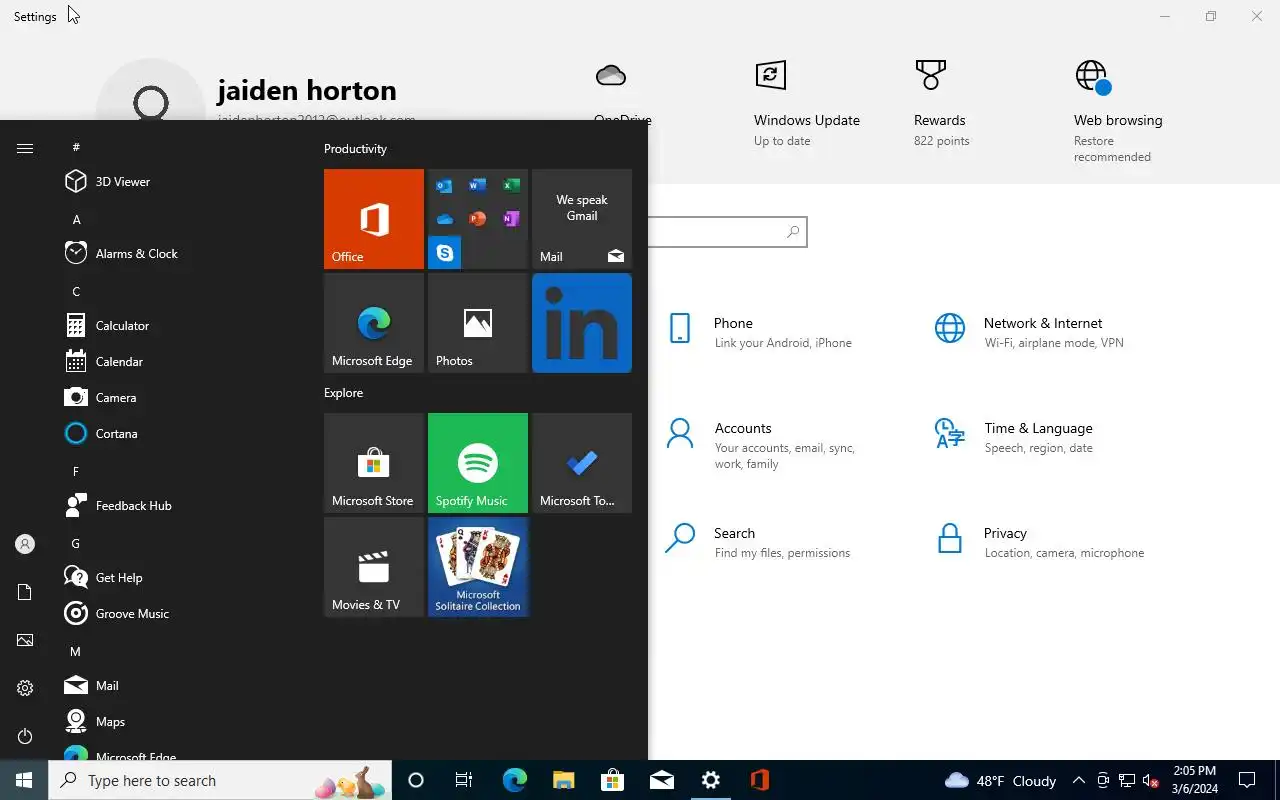
Task: Click the taskbar clock showing 2:05 PM
Action: (x=1195, y=780)
